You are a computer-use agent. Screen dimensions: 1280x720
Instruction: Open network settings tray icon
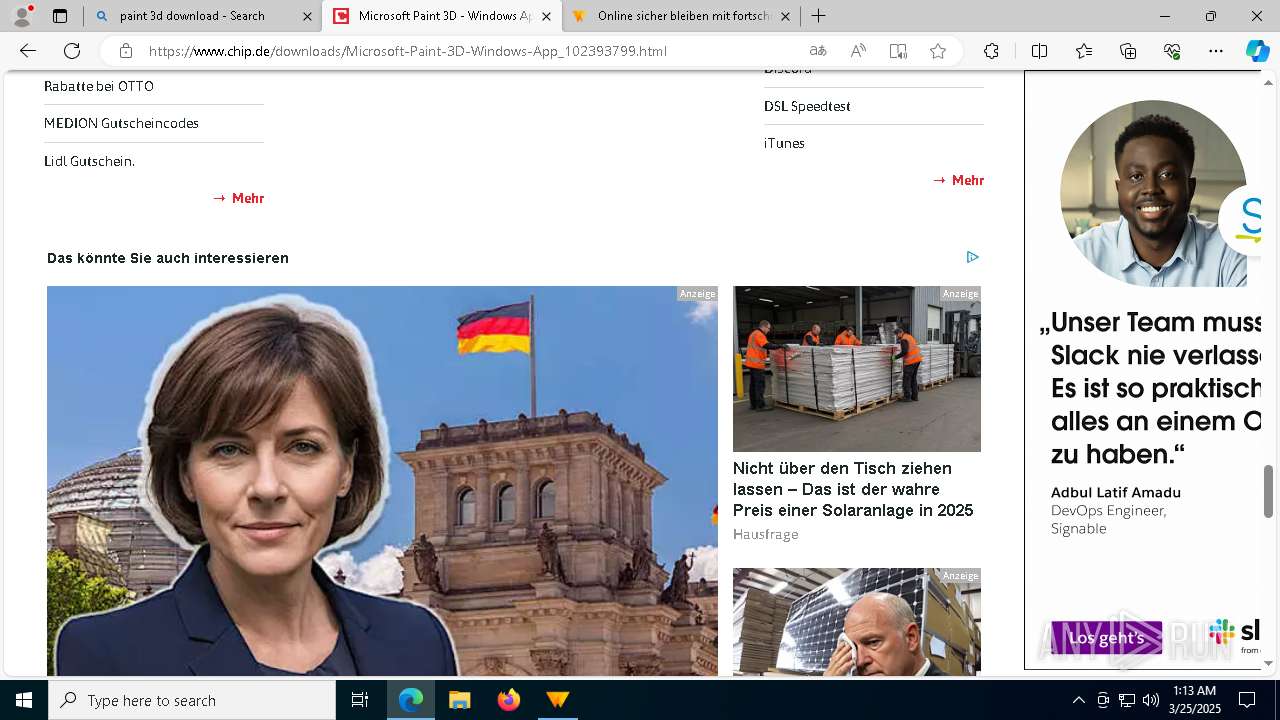point(1127,700)
